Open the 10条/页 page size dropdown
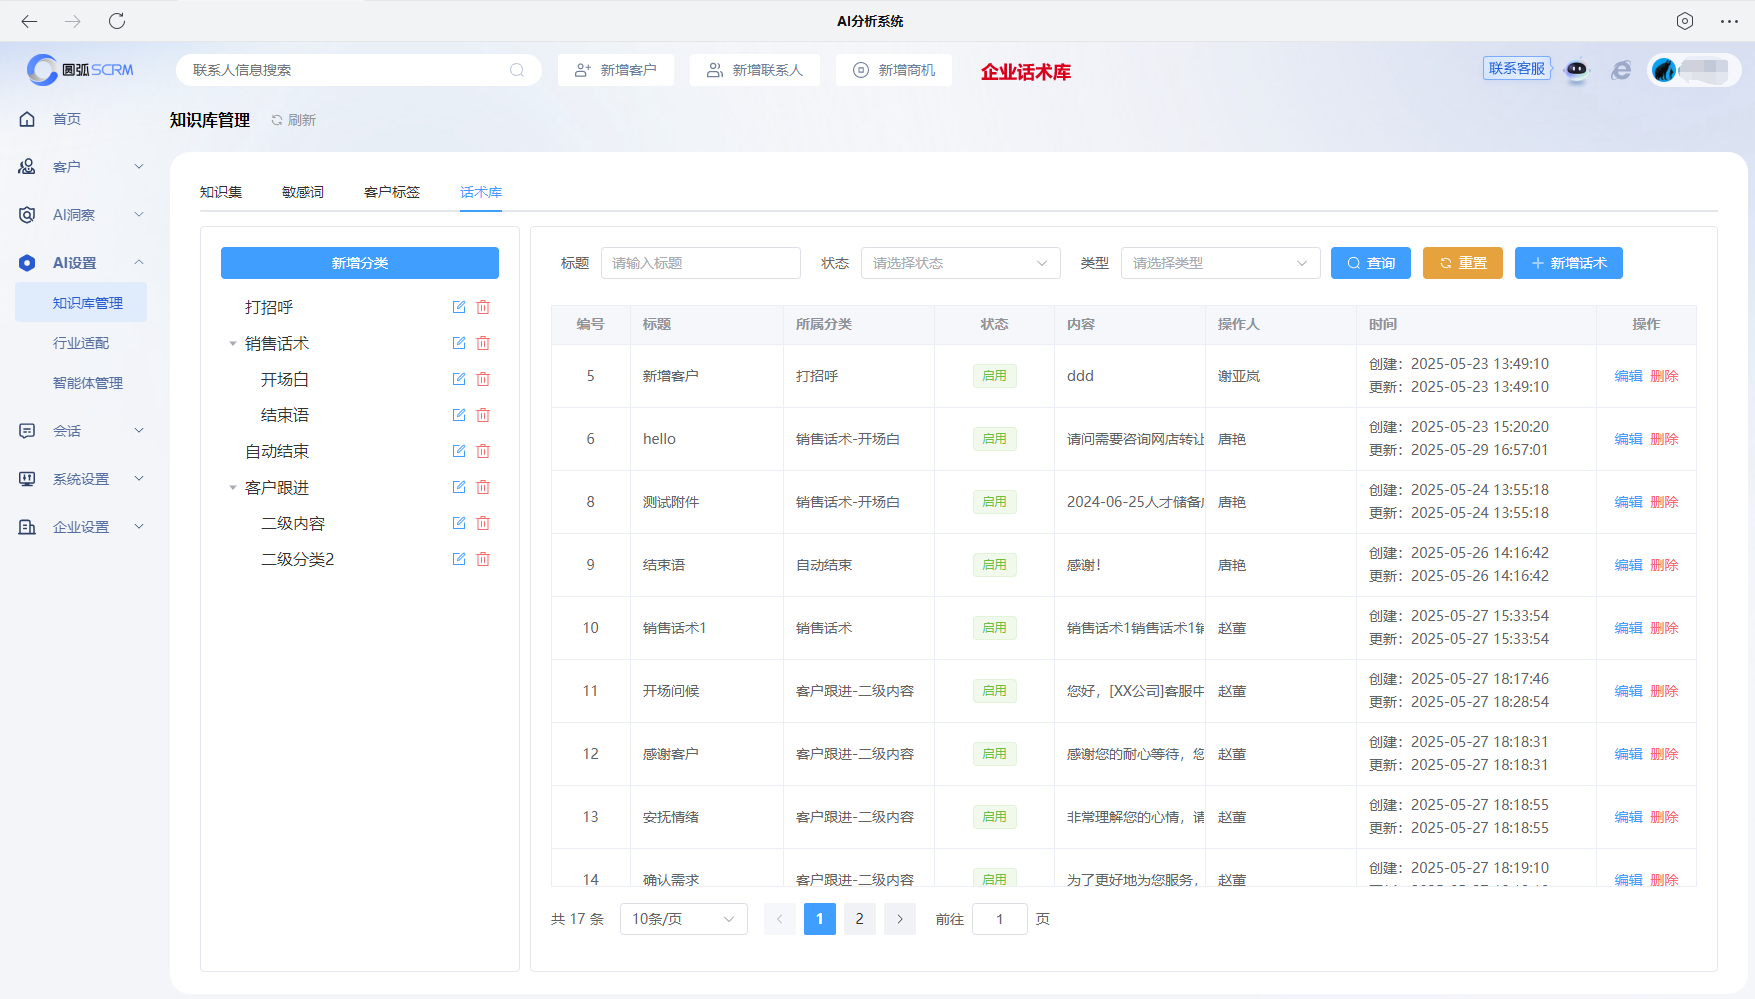This screenshot has height=999, width=1755. point(683,918)
